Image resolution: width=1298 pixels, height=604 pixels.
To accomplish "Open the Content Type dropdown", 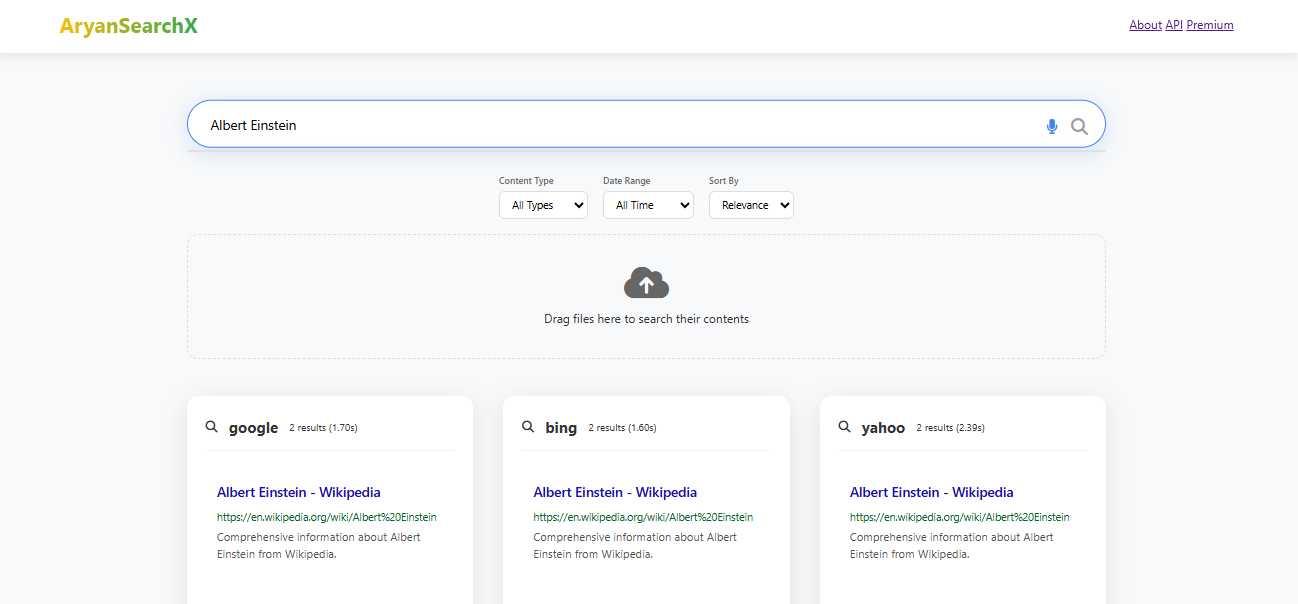I will (x=543, y=205).
